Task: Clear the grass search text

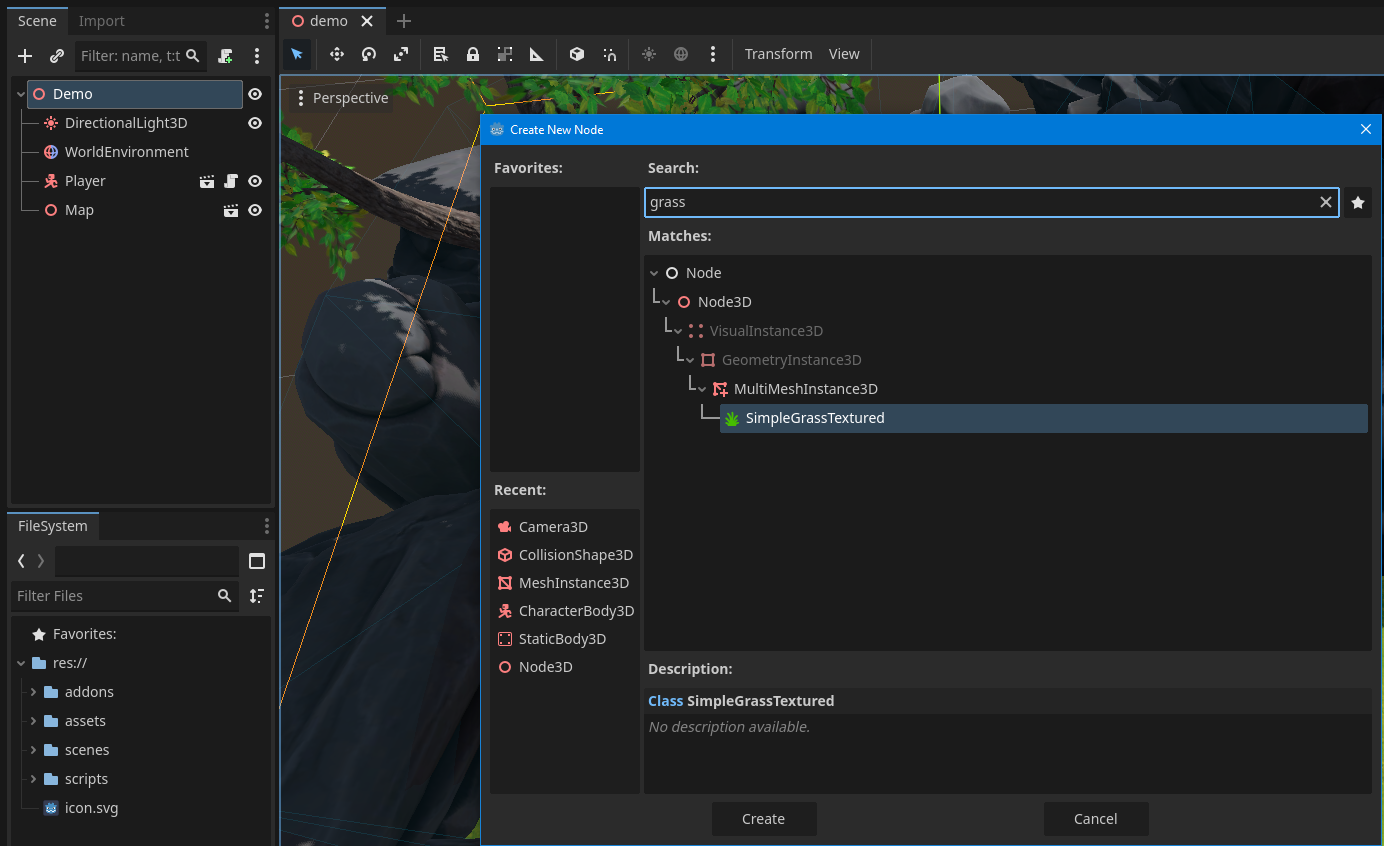Action: pyautogui.click(x=1326, y=202)
